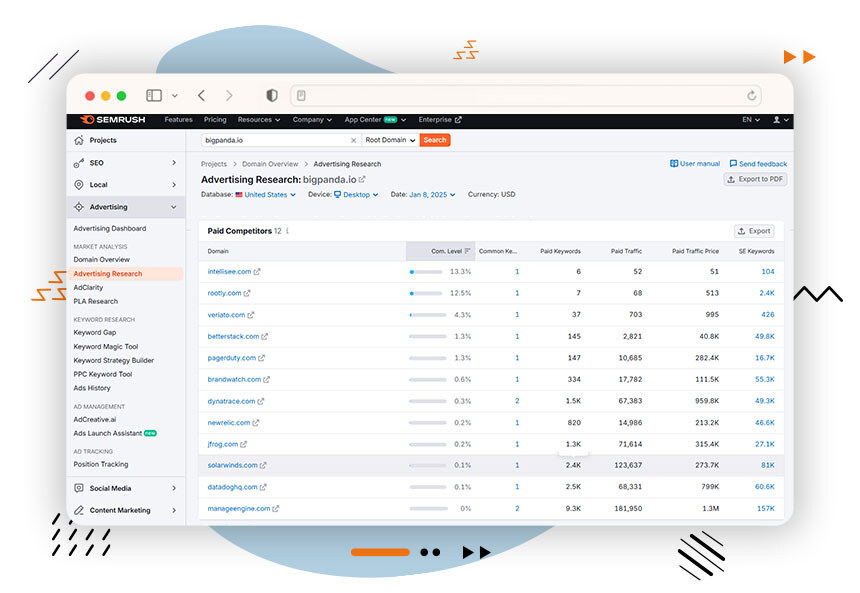Click the Export to PDF button
The height and width of the screenshot is (593, 860).
[755, 179]
